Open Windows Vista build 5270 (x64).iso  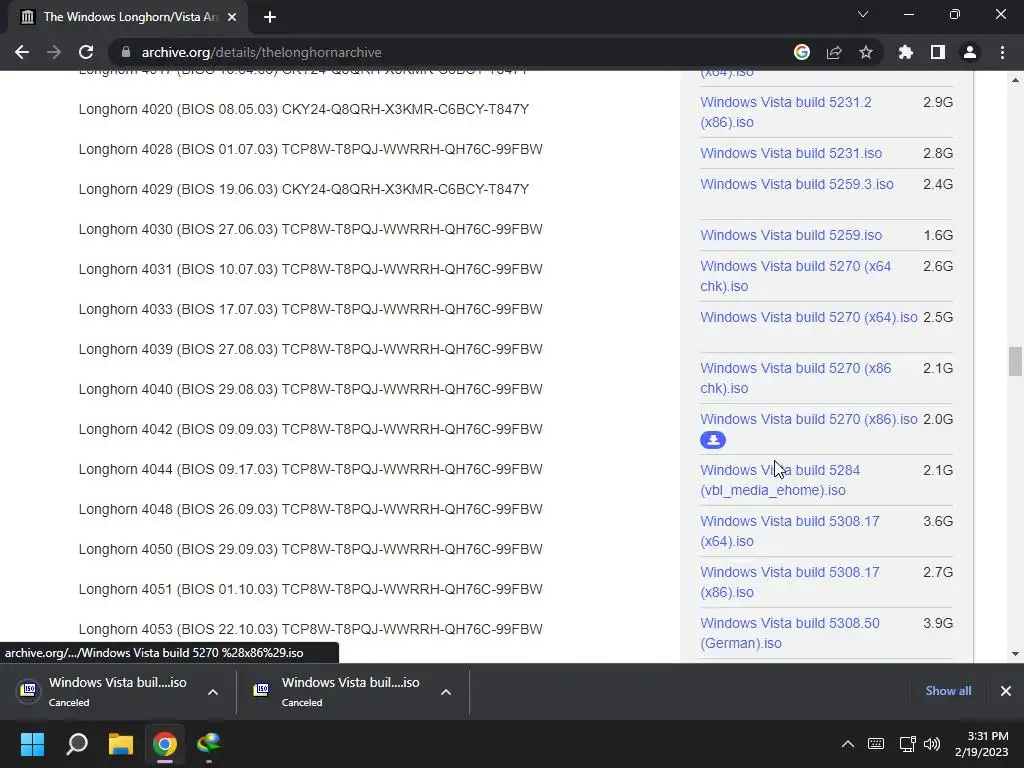point(808,317)
